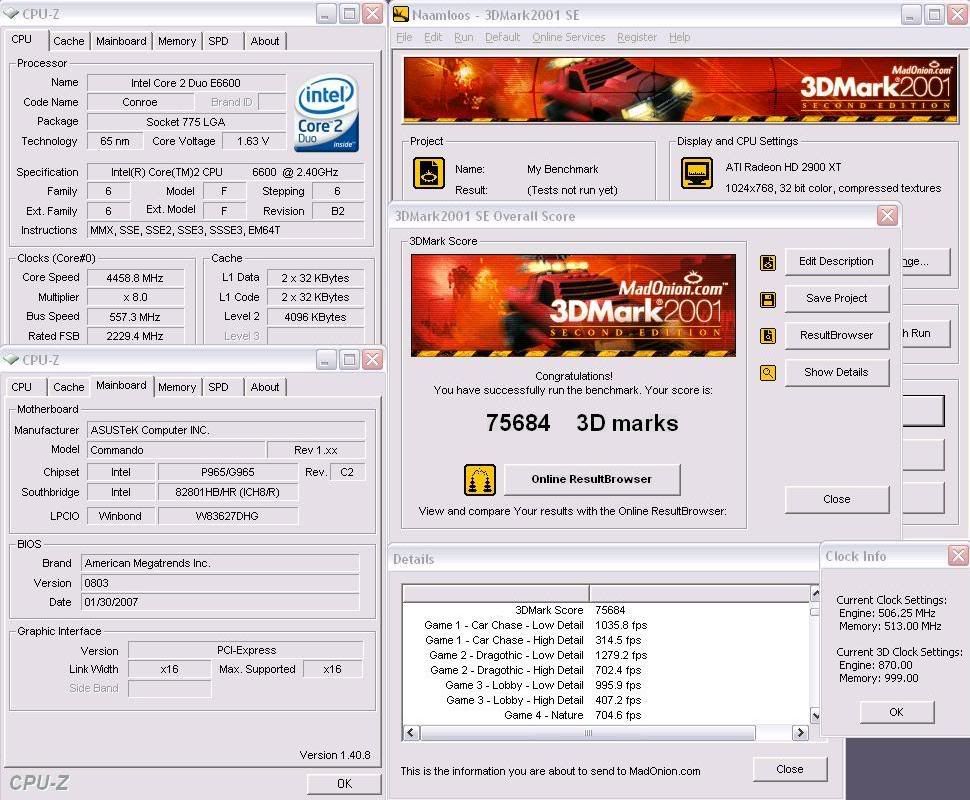Click the Show Details button
970x800 pixels.
[x=836, y=372]
